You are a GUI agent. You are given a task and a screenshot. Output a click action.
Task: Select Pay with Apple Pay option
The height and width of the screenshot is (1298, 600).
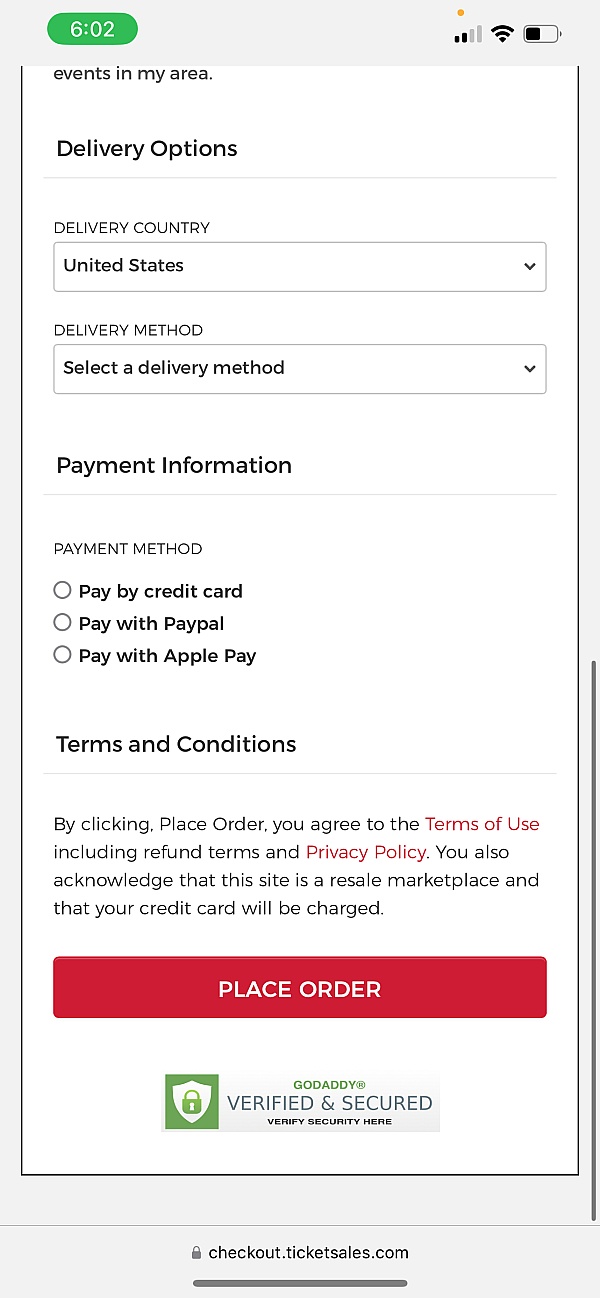[62, 654]
